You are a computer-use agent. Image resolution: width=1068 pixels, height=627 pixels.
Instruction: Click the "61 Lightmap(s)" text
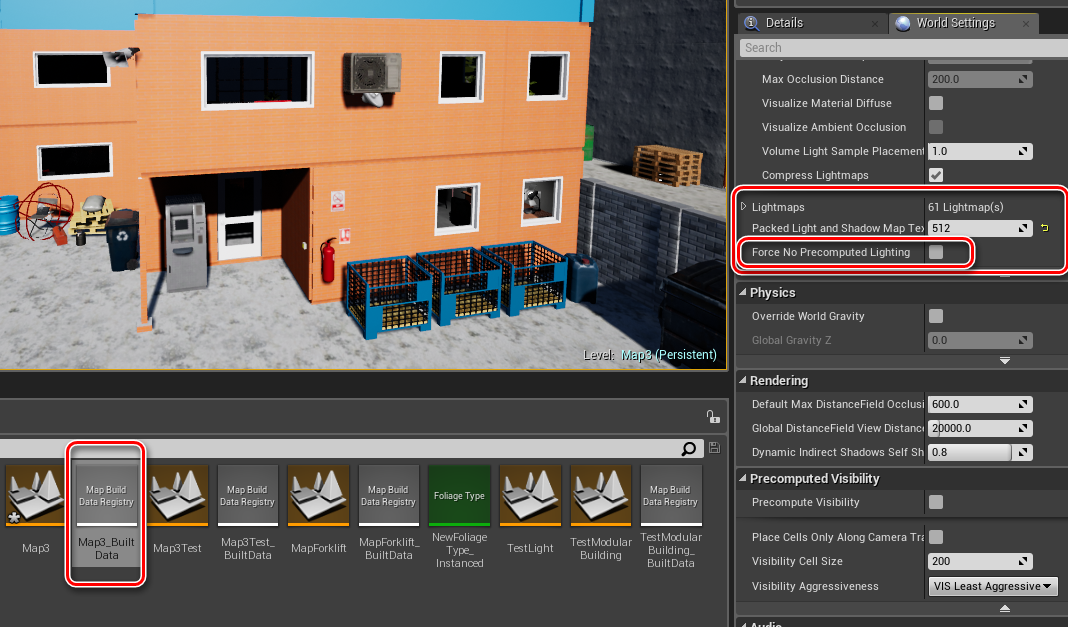(965, 207)
